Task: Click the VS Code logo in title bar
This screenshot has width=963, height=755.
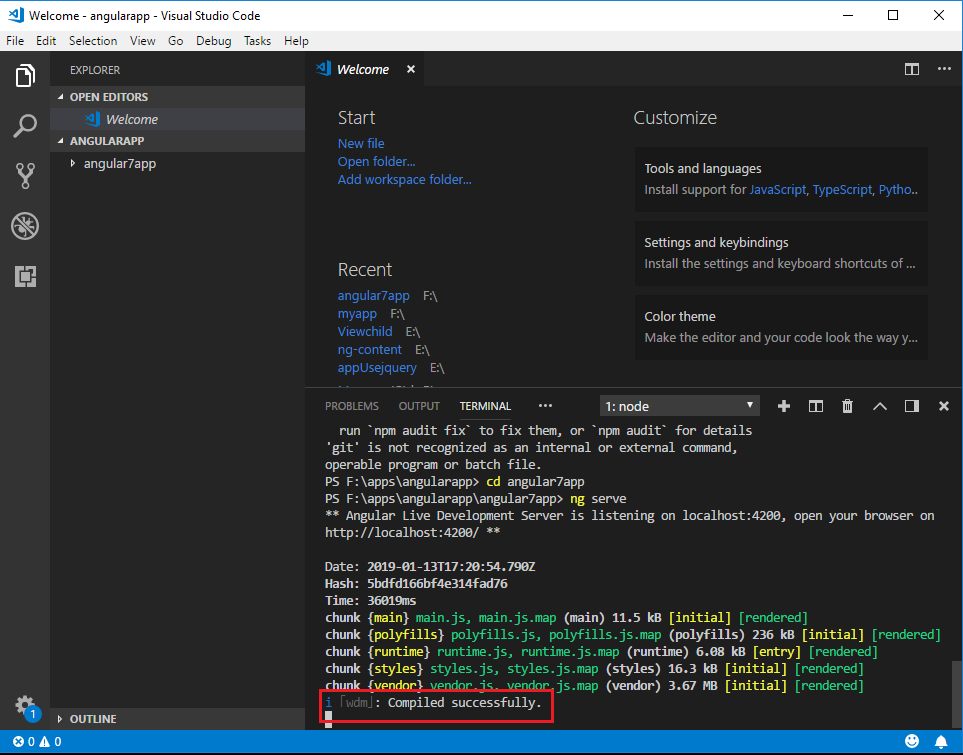Action: click(x=16, y=15)
